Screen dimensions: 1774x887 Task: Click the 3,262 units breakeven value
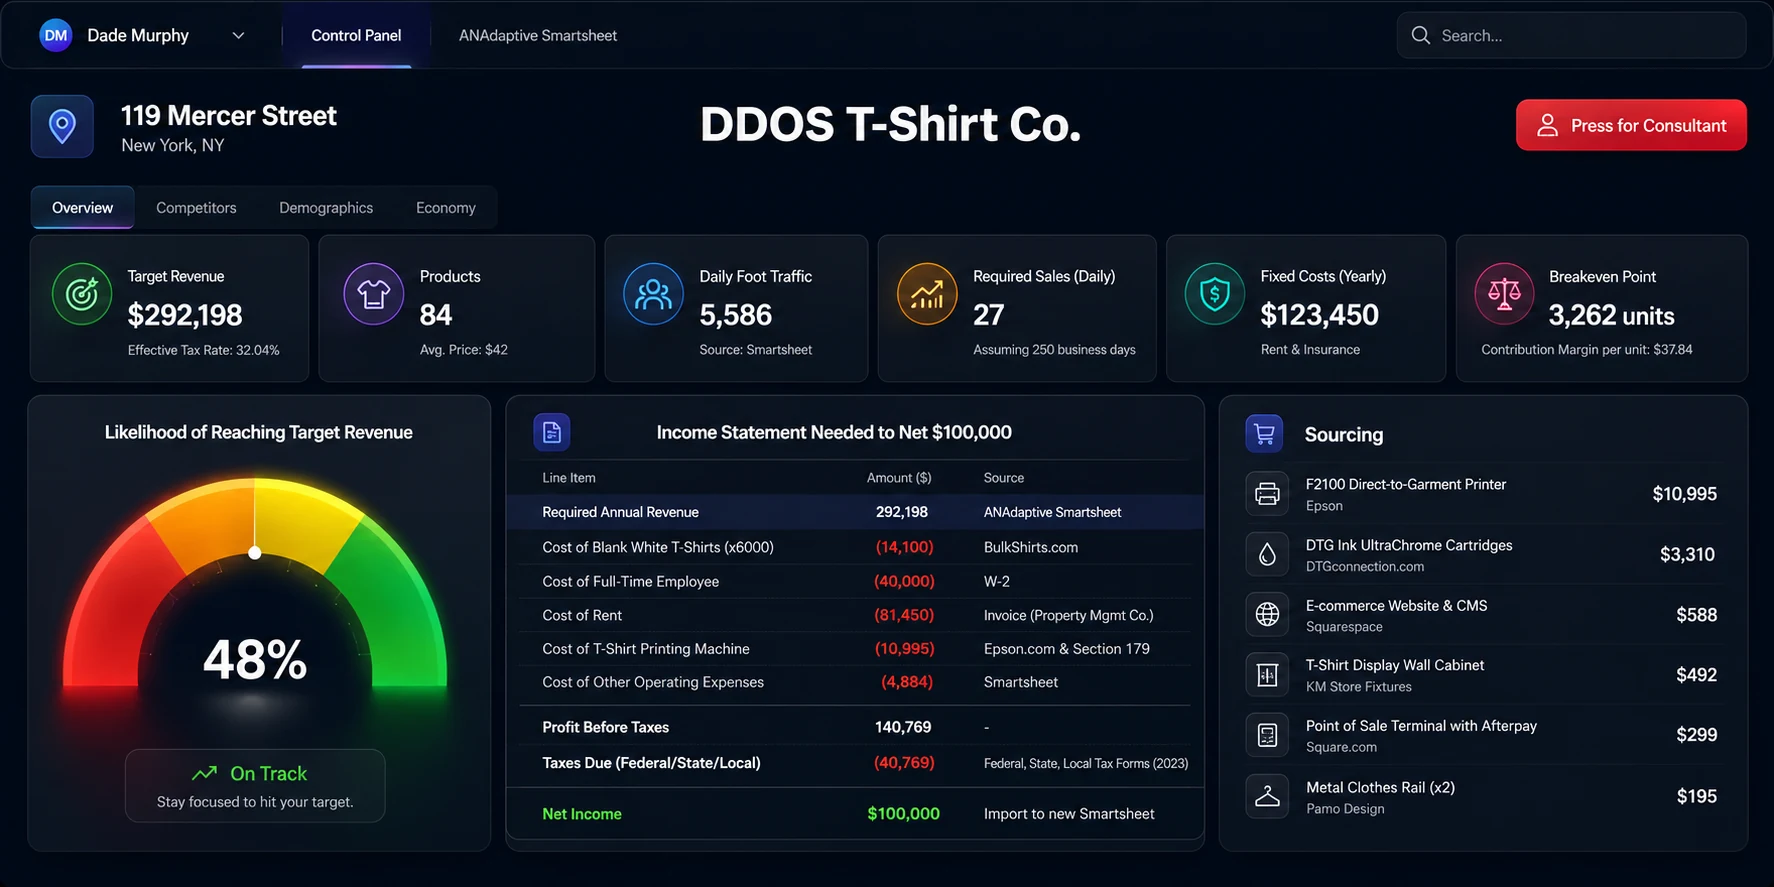pos(1611,316)
